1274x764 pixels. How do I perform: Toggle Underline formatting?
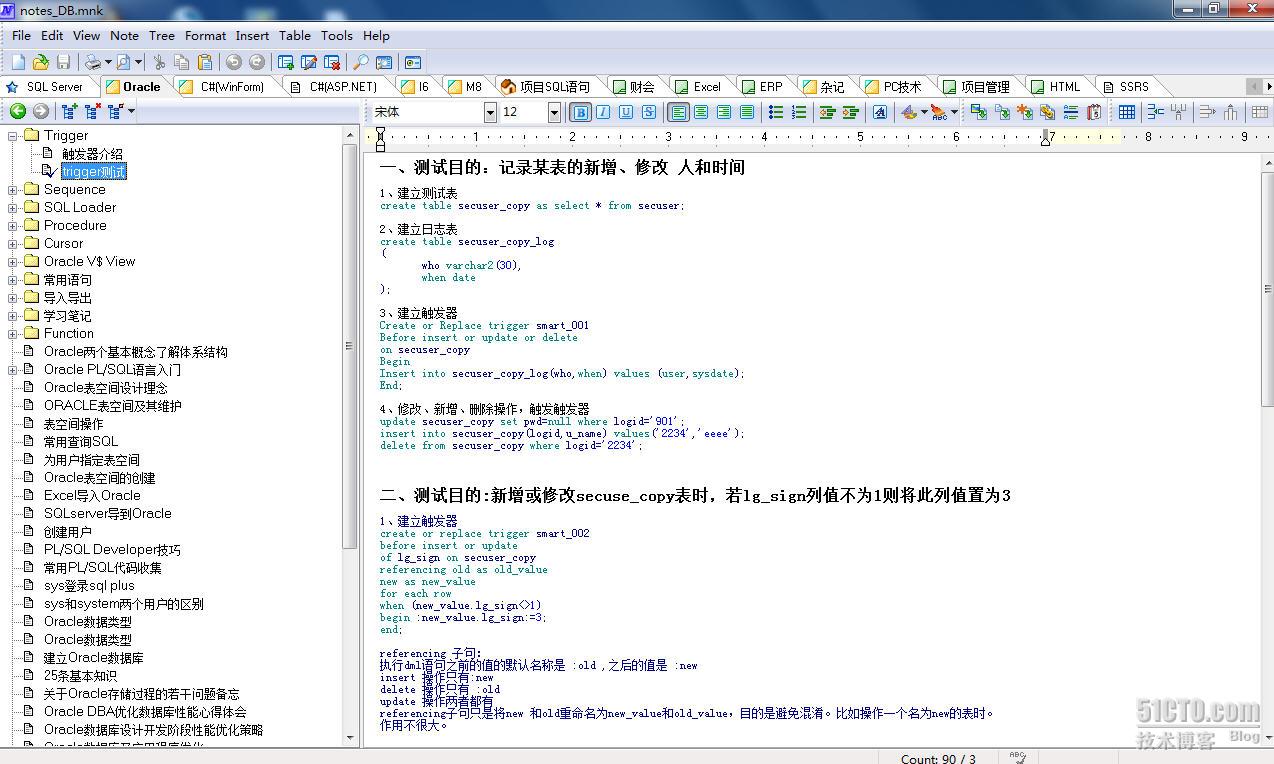click(626, 112)
